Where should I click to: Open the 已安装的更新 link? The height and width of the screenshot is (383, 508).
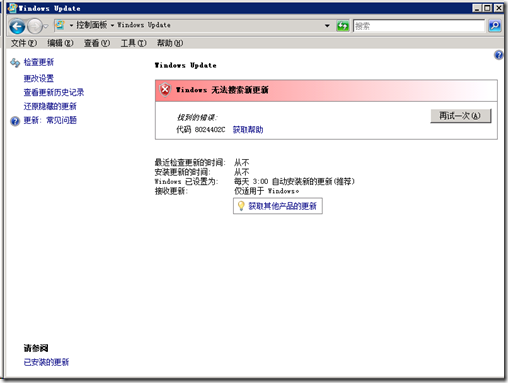pos(46,362)
